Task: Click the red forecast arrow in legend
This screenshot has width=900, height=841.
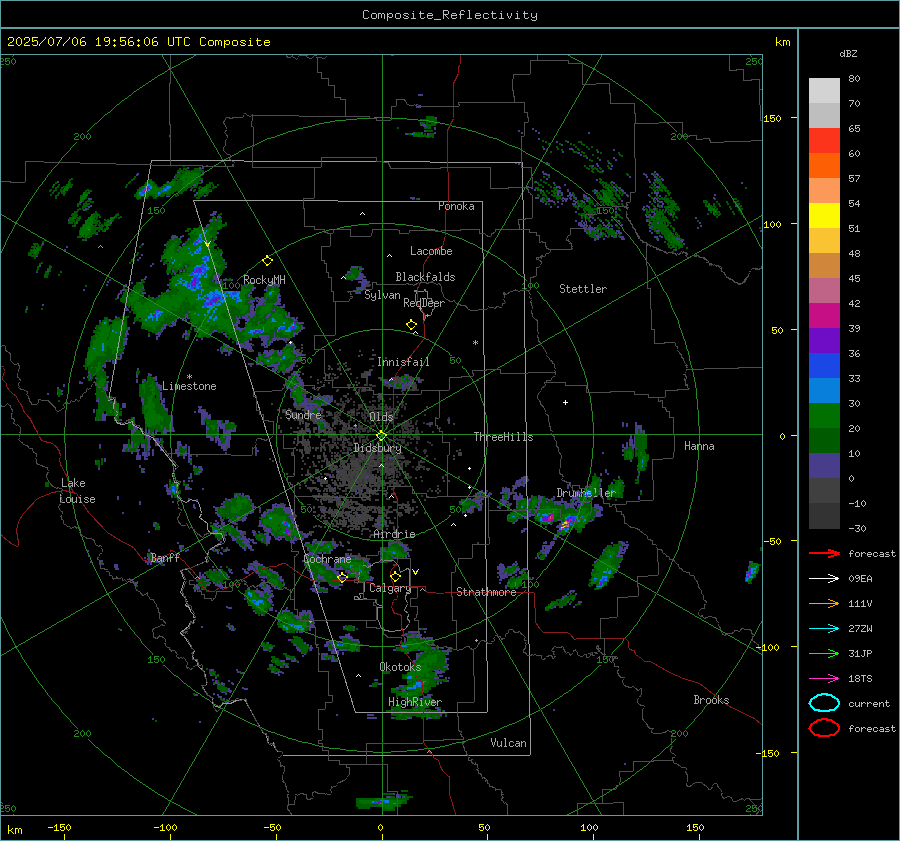Action: [824, 553]
